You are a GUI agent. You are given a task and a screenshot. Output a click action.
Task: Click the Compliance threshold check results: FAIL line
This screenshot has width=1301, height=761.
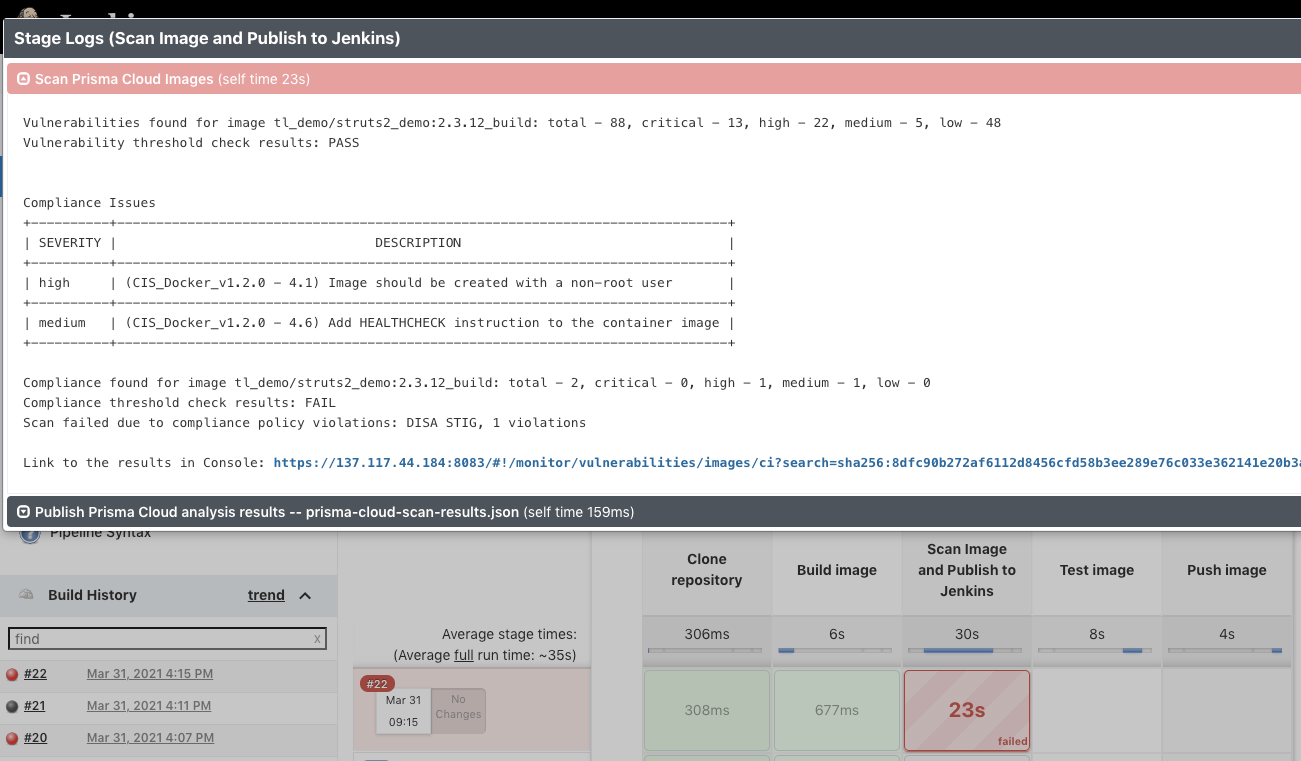179,403
